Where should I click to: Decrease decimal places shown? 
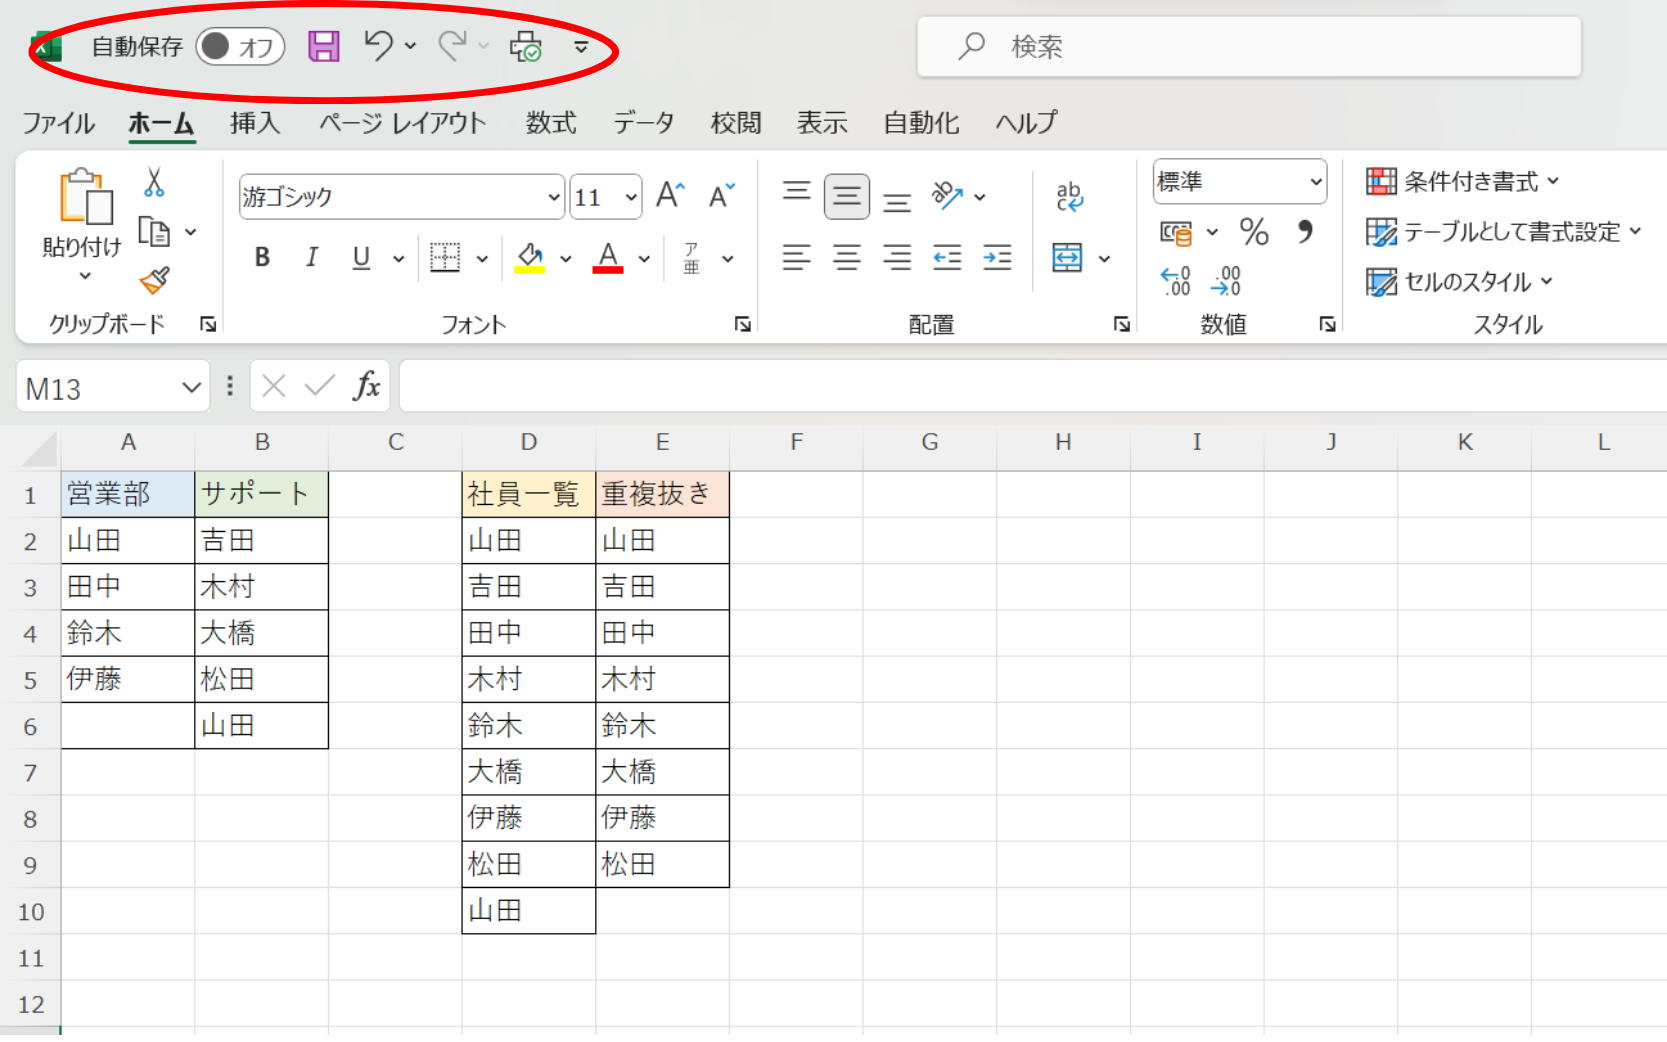pyautogui.click(x=1226, y=281)
